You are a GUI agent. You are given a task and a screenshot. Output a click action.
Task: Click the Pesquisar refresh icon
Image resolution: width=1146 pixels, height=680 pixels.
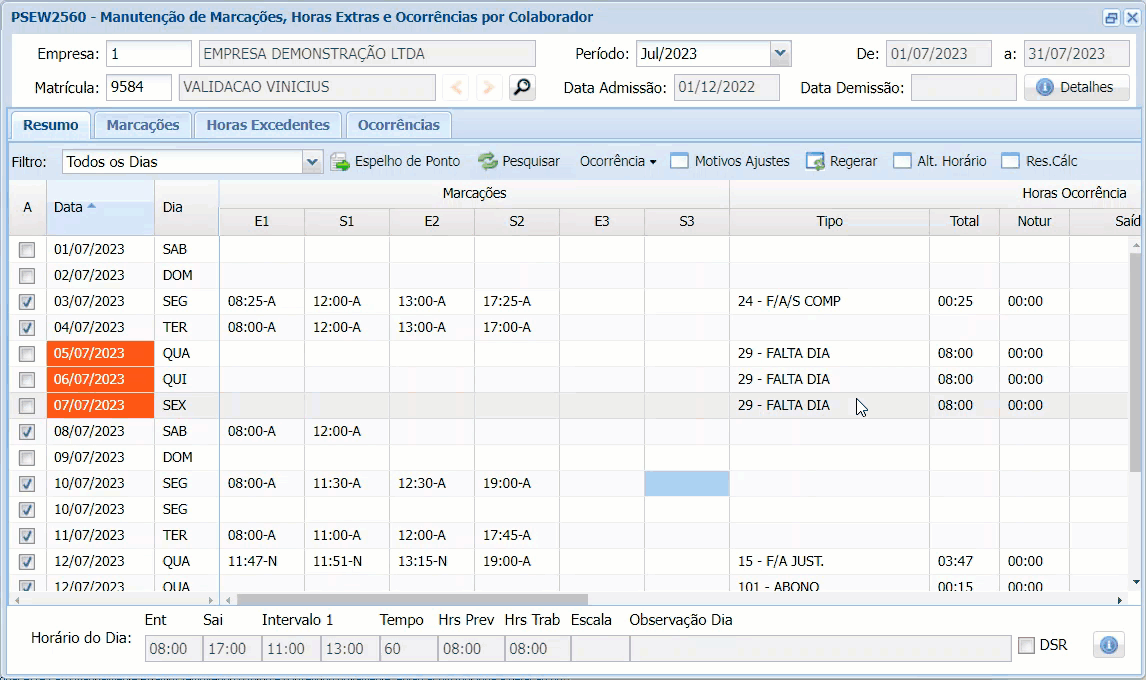[x=487, y=161]
